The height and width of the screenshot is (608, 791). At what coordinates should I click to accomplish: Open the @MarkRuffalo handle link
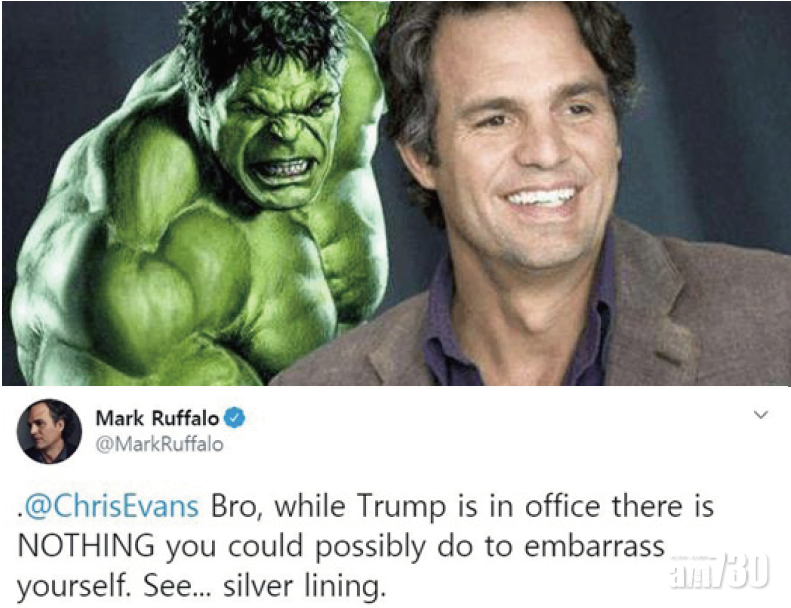159,444
